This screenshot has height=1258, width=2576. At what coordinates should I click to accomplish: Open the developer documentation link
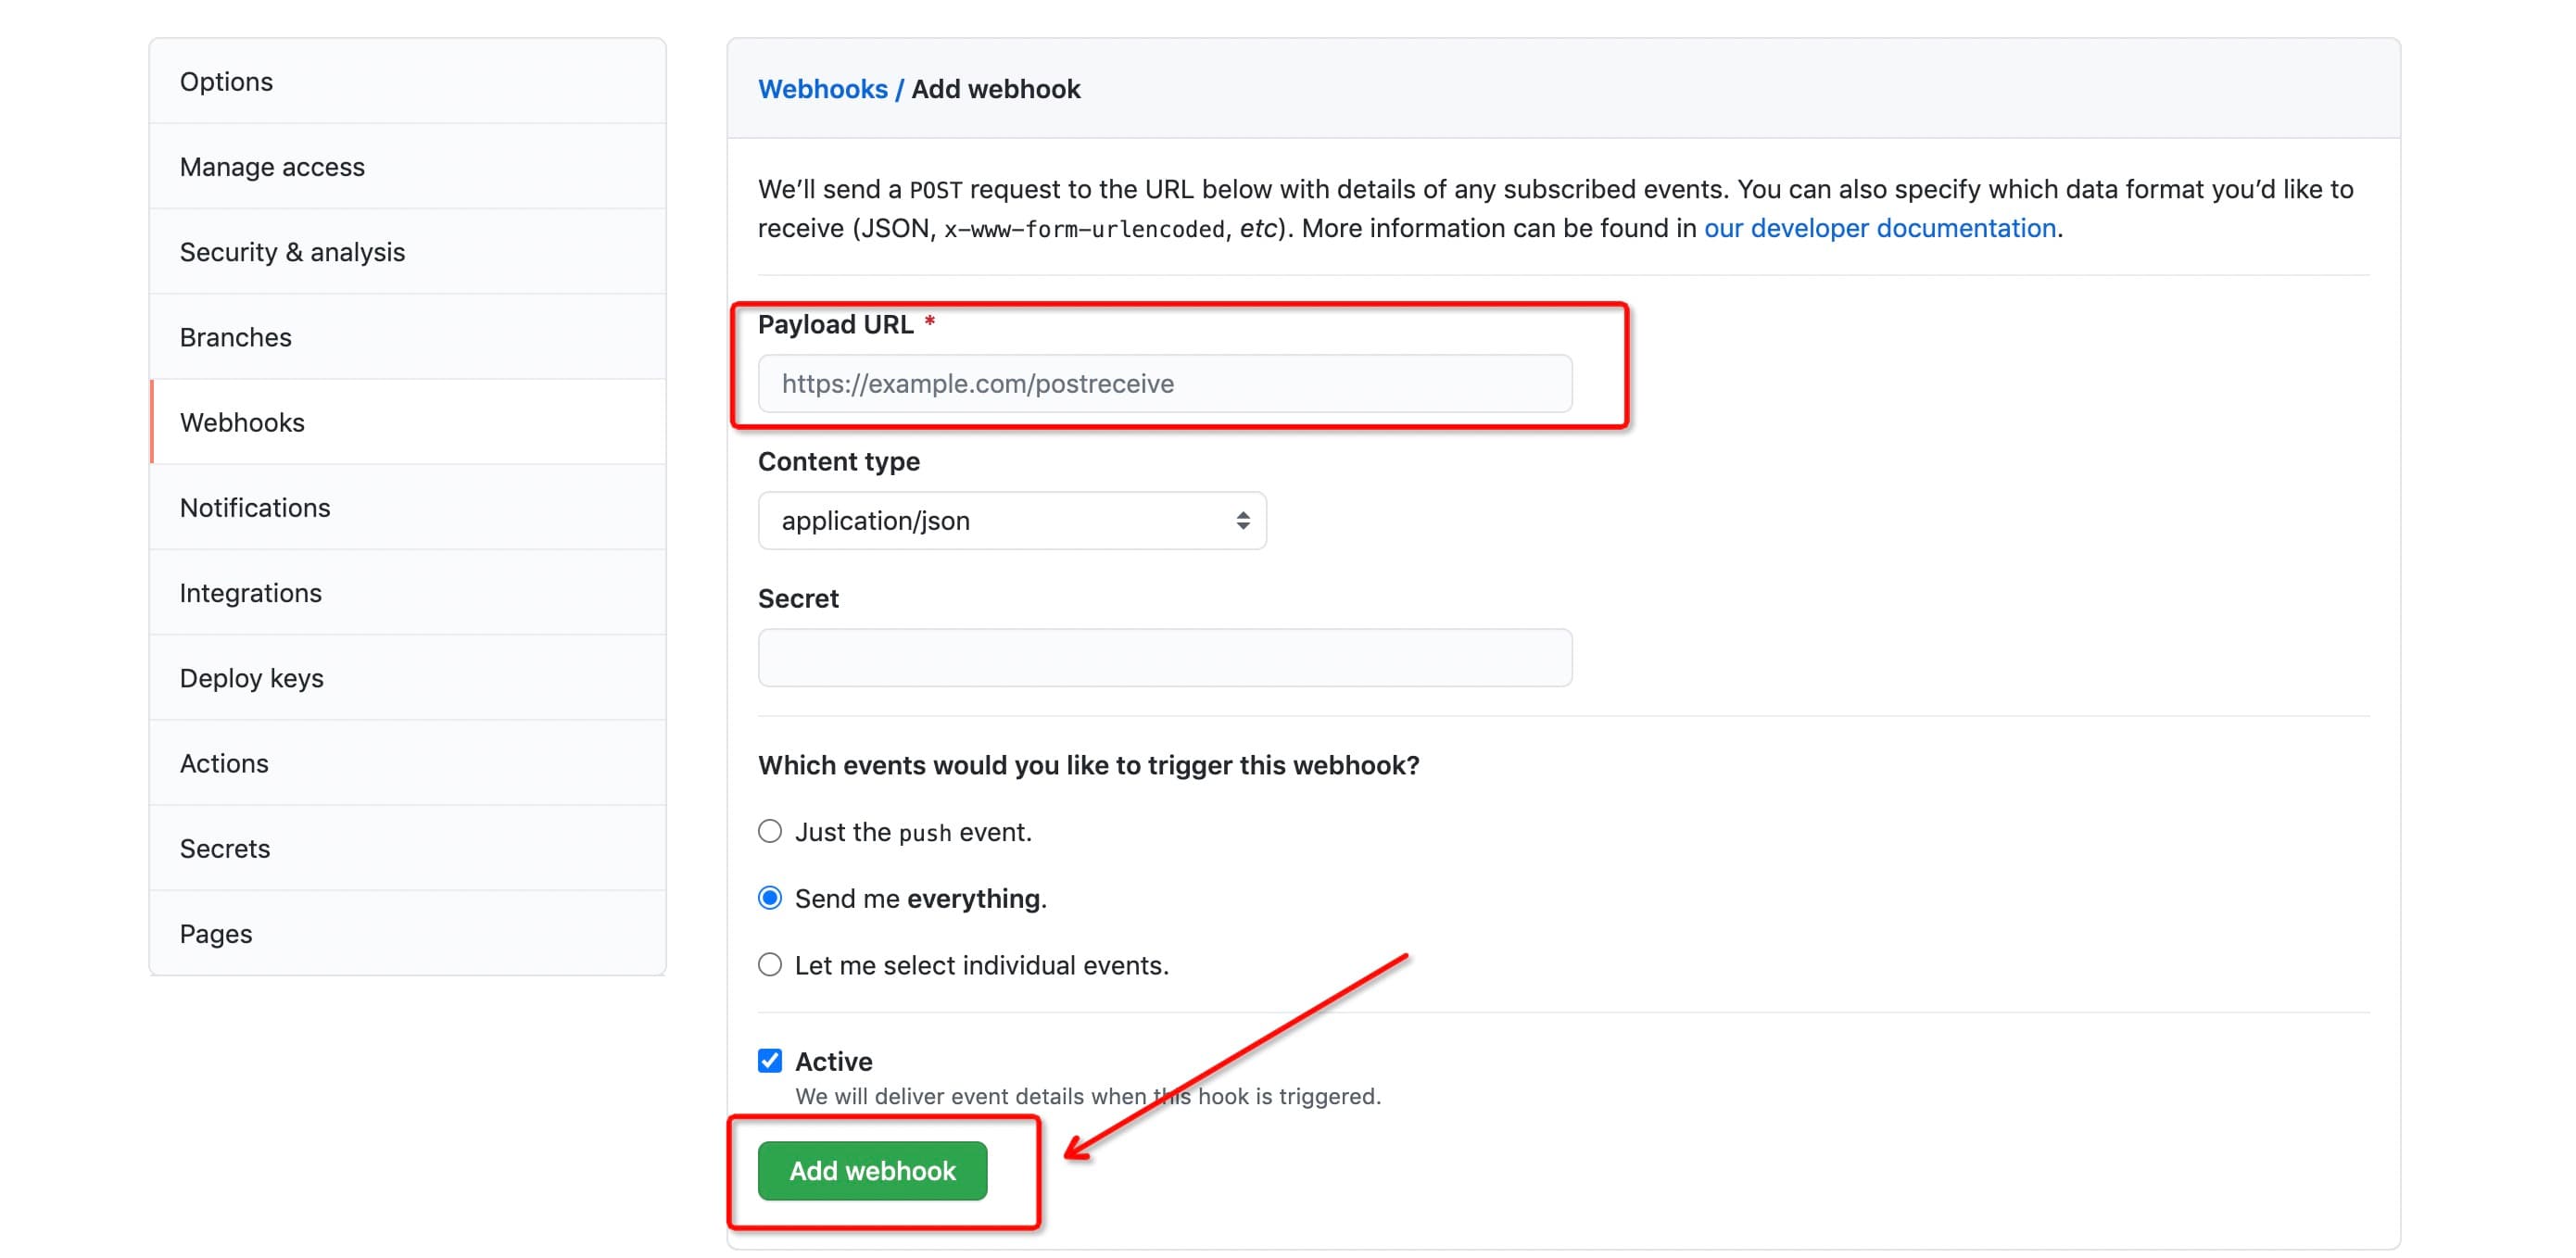click(1879, 228)
